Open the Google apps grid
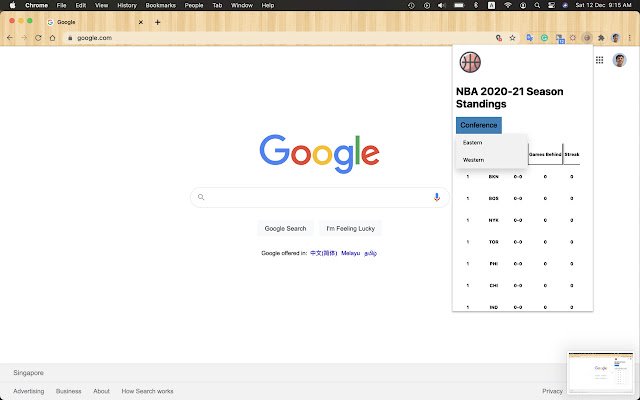The height and width of the screenshot is (400, 640). (x=599, y=60)
